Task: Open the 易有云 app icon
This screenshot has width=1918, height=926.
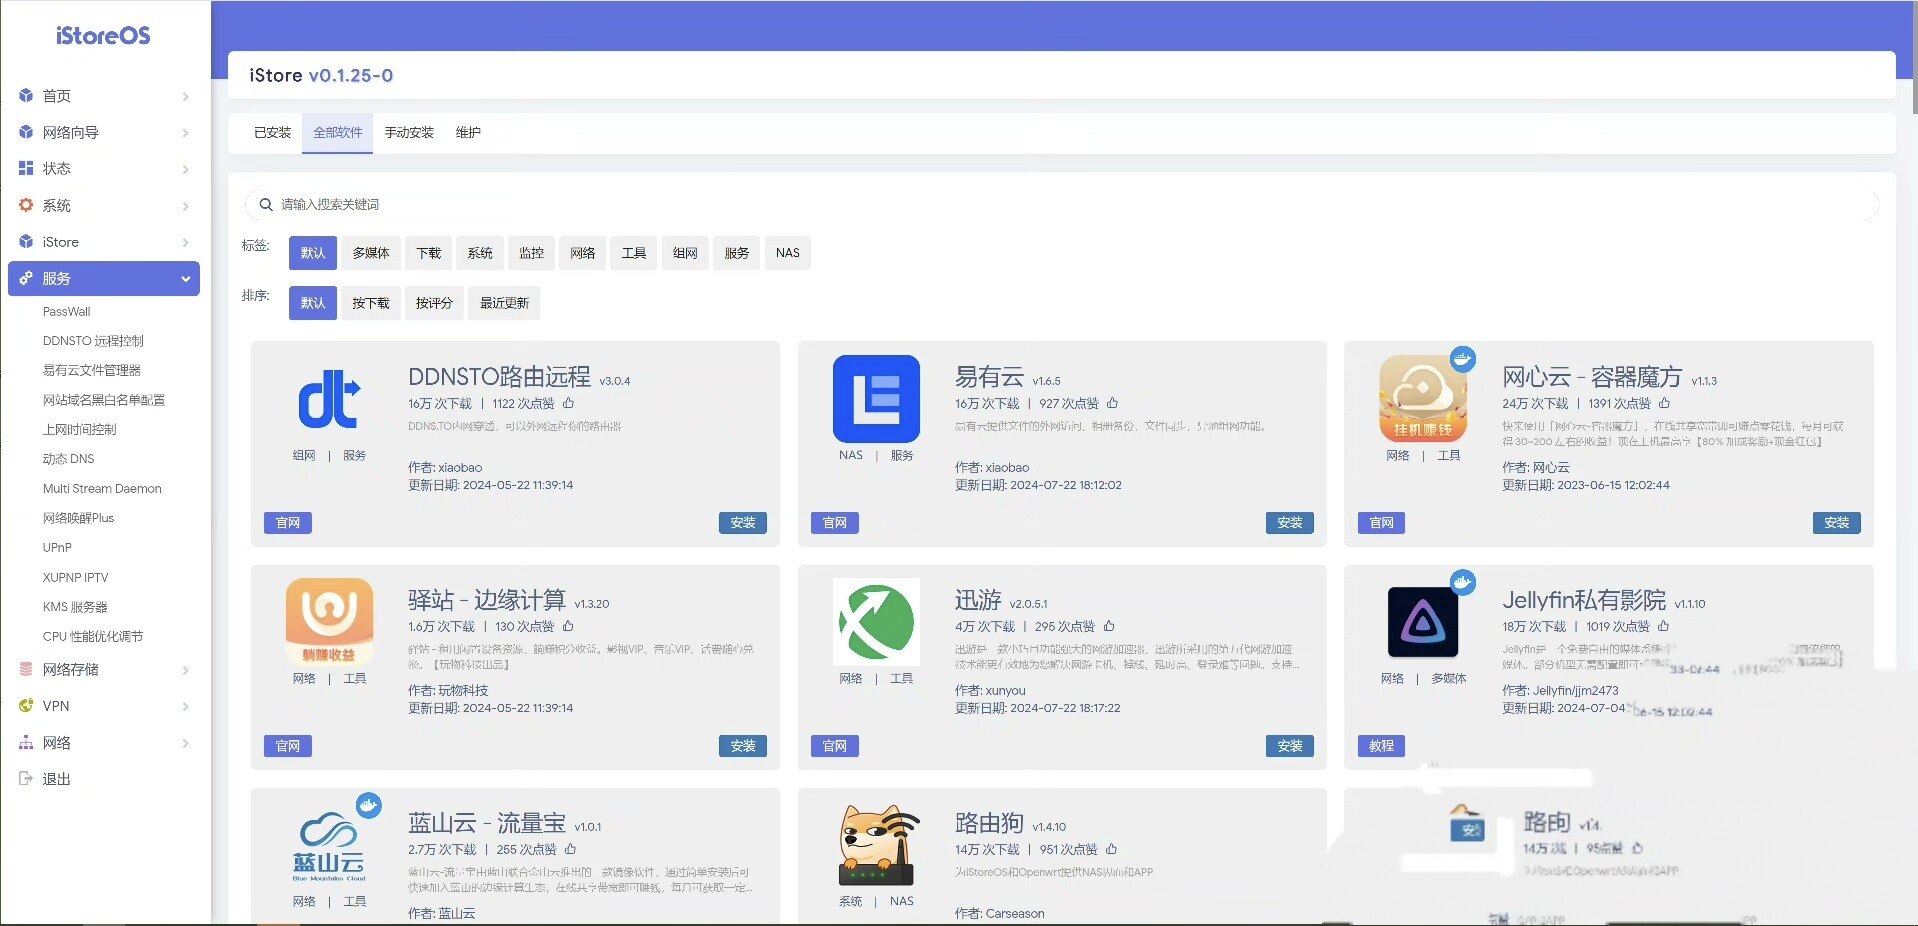Action: click(876, 399)
